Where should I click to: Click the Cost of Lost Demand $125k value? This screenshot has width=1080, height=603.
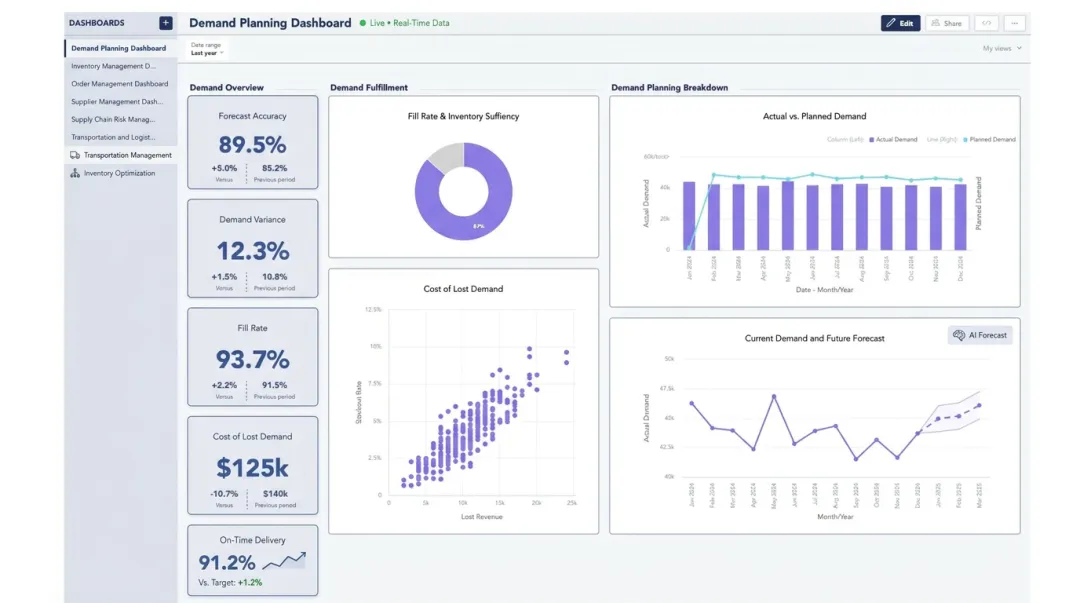click(x=253, y=468)
